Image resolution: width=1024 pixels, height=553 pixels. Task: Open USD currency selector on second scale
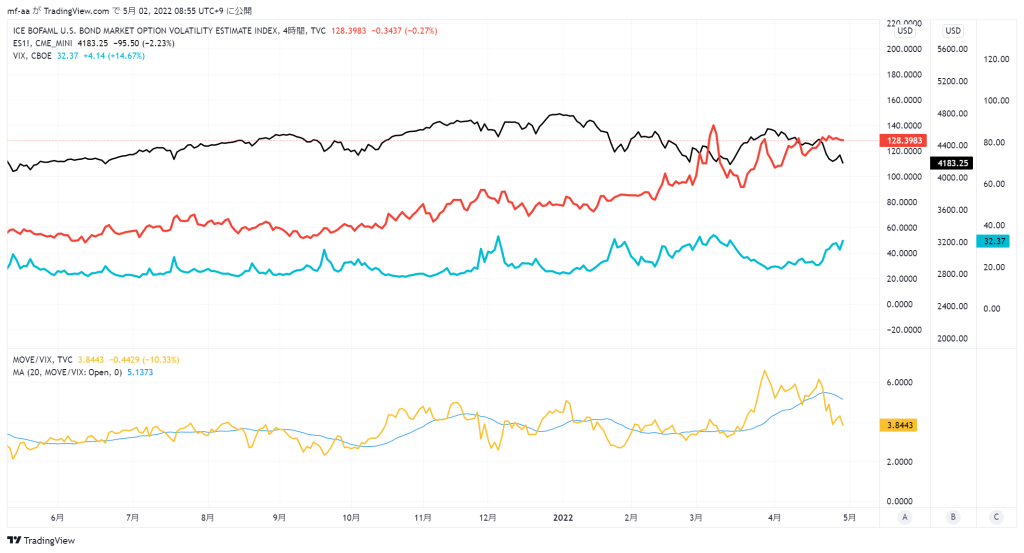tap(953, 31)
